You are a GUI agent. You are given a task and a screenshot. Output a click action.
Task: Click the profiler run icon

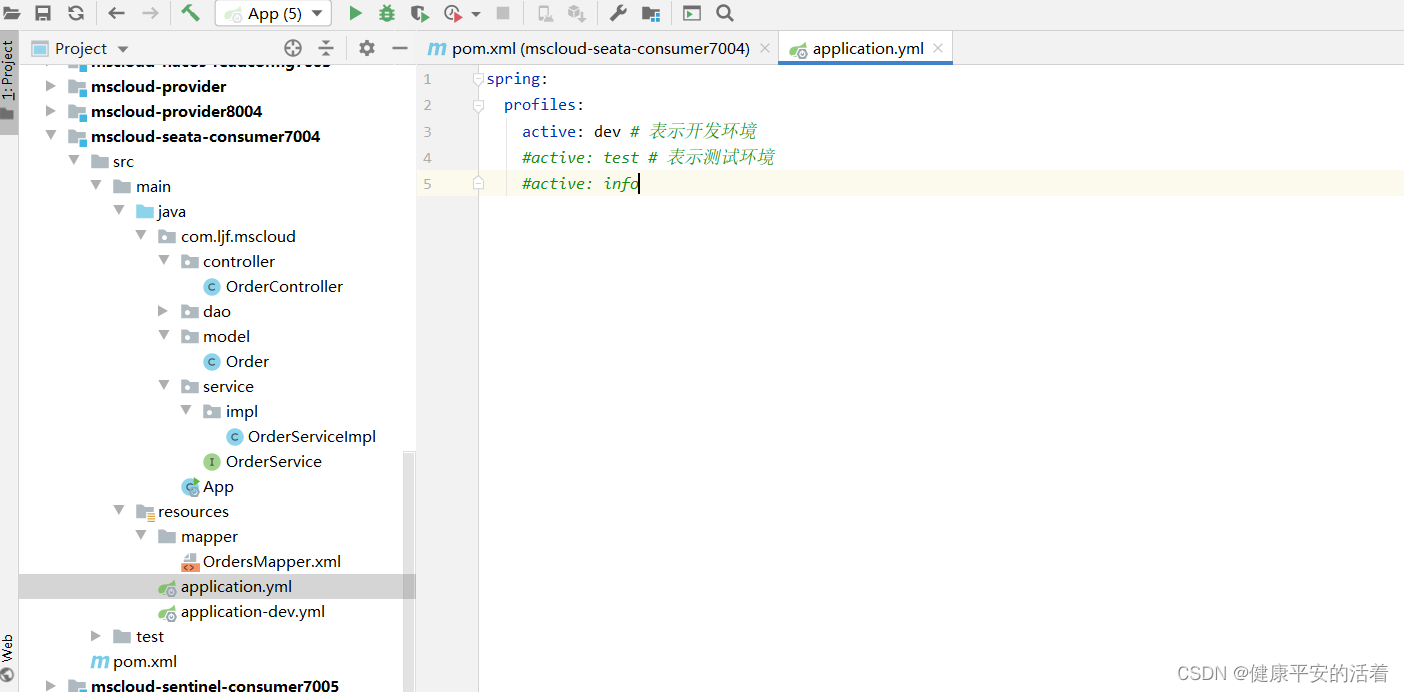tap(453, 13)
